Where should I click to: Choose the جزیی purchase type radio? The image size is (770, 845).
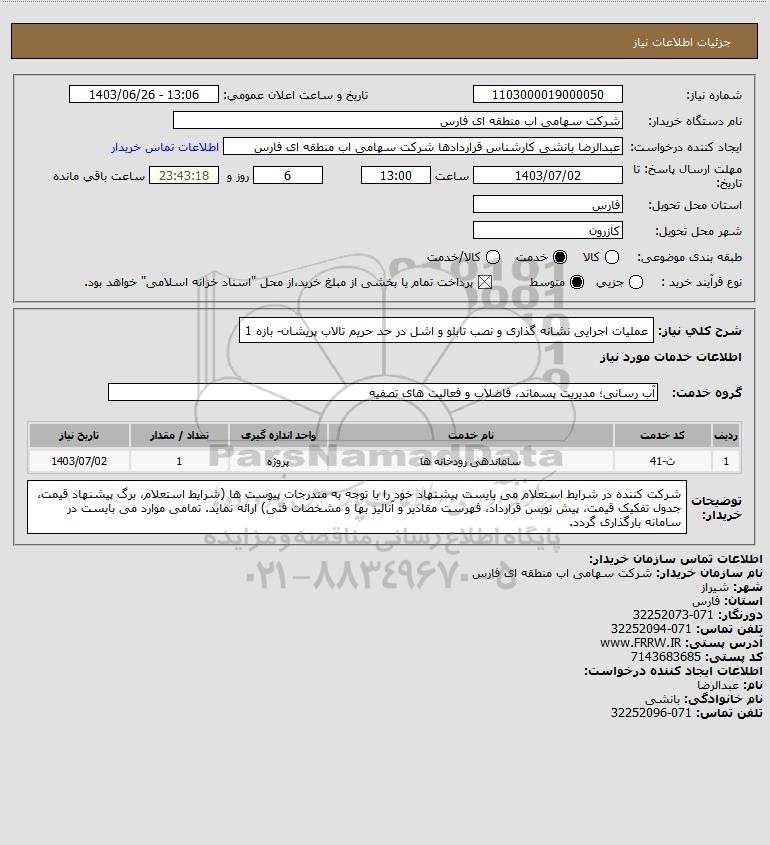[636, 282]
